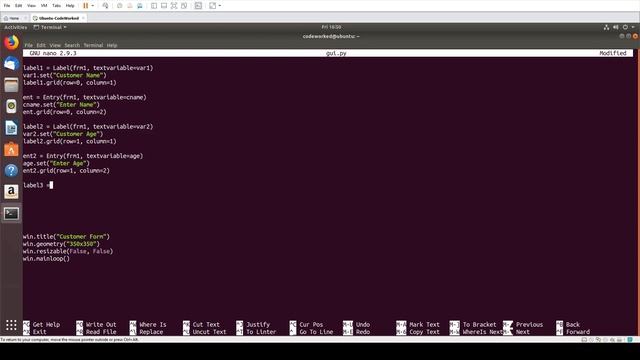Show Applications grid button
Screen dimensions: 640x360
click(11, 325)
